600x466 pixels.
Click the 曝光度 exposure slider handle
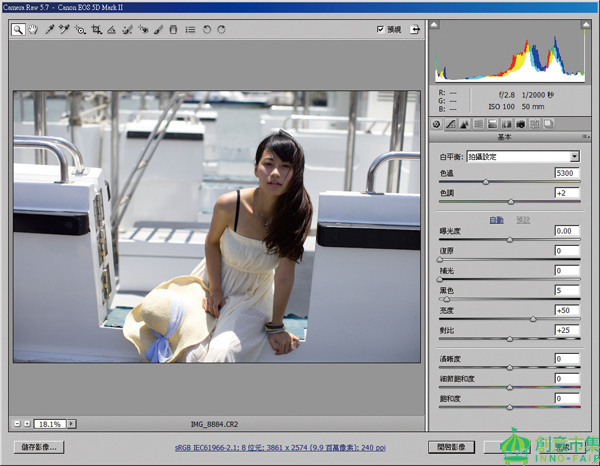coord(510,240)
